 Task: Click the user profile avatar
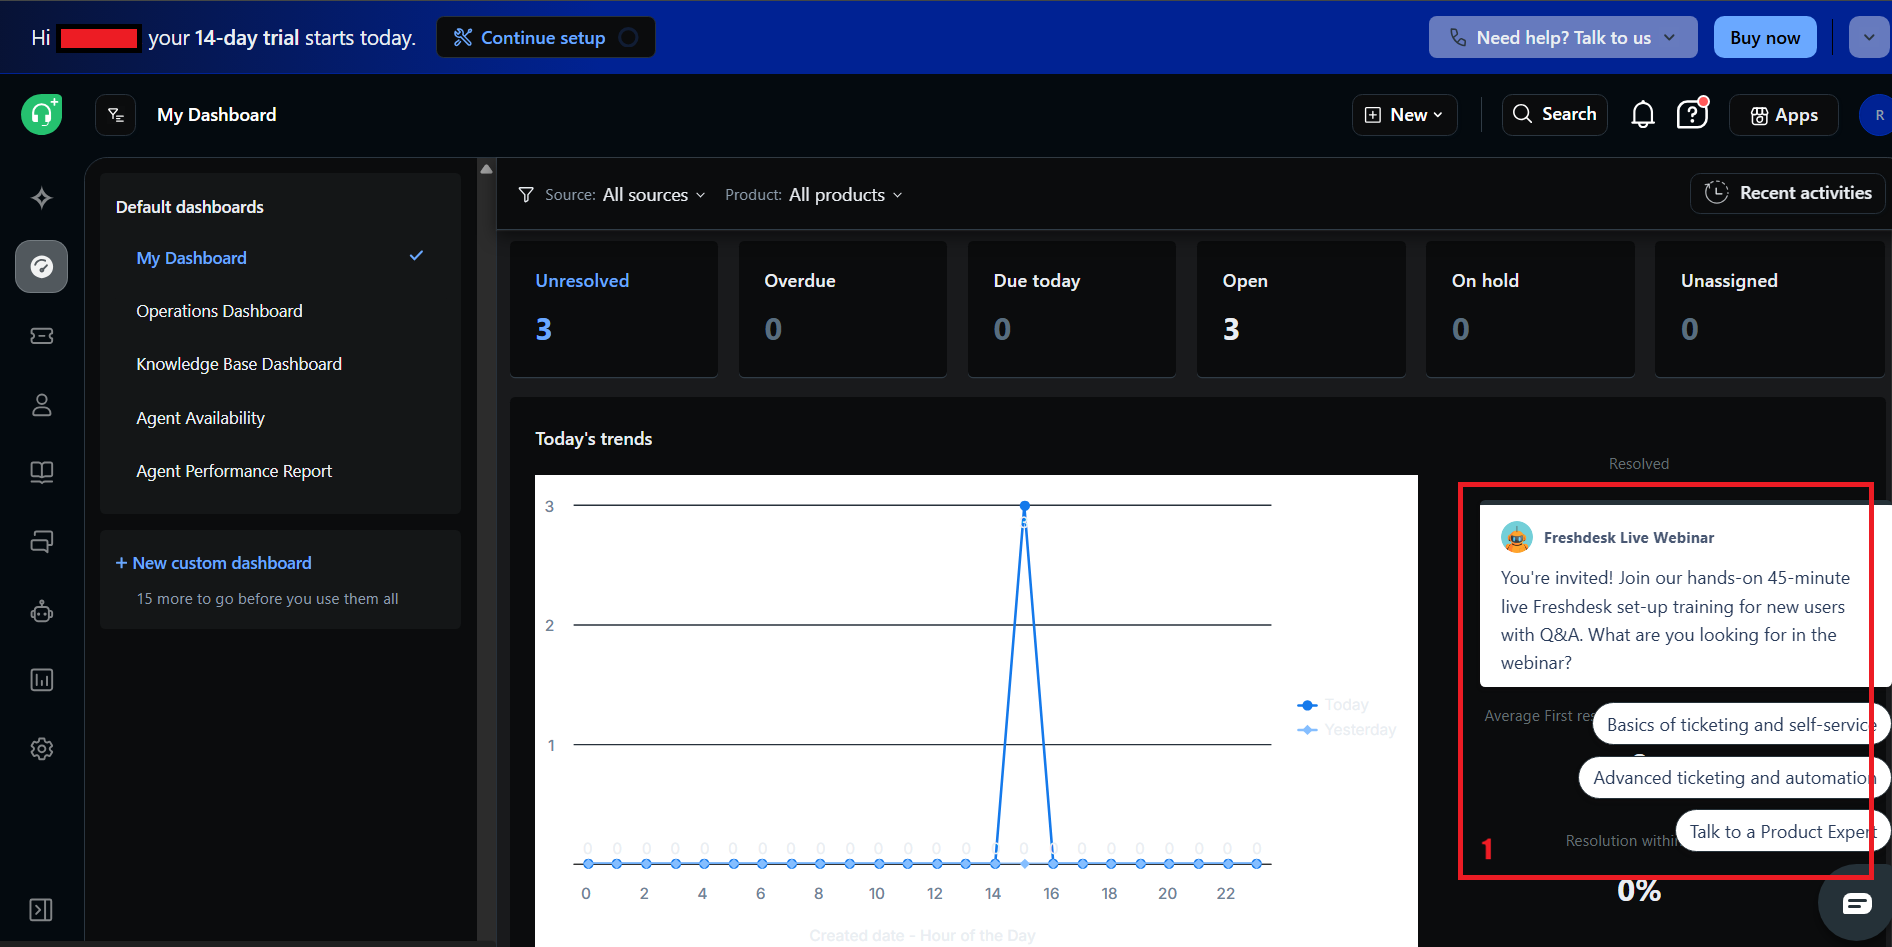coord(1877,115)
